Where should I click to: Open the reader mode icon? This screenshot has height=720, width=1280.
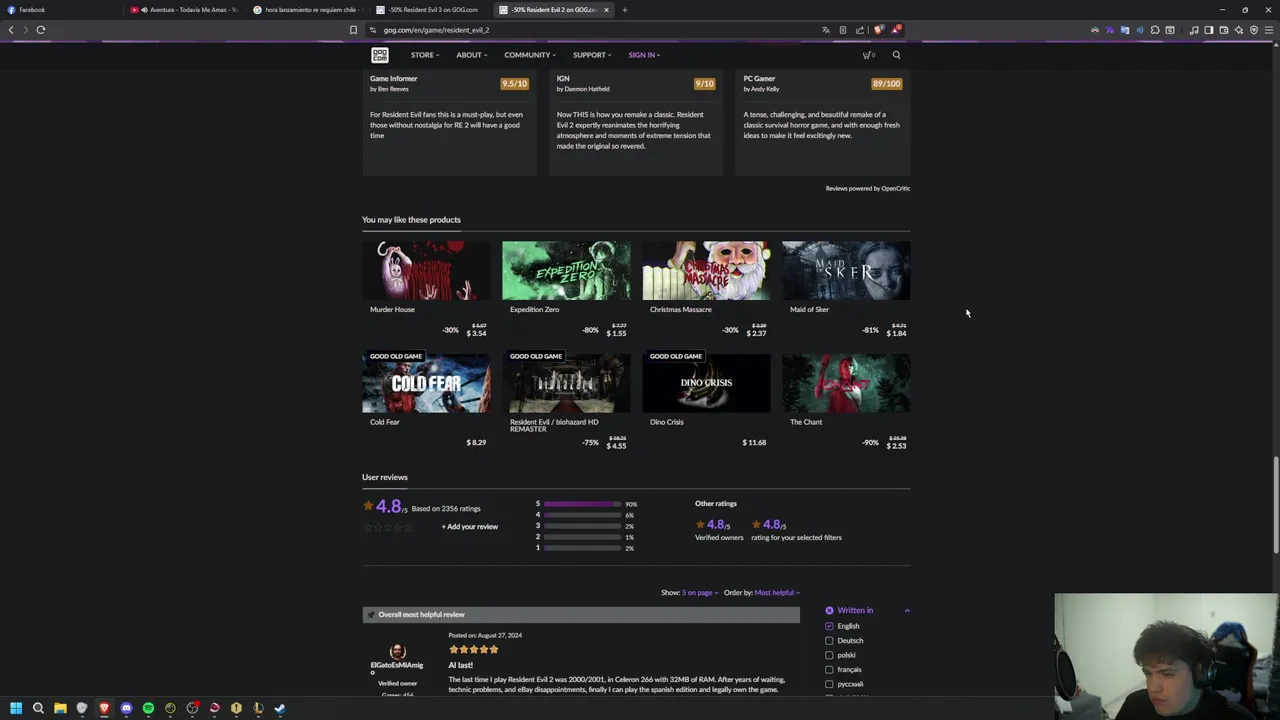click(x=843, y=30)
